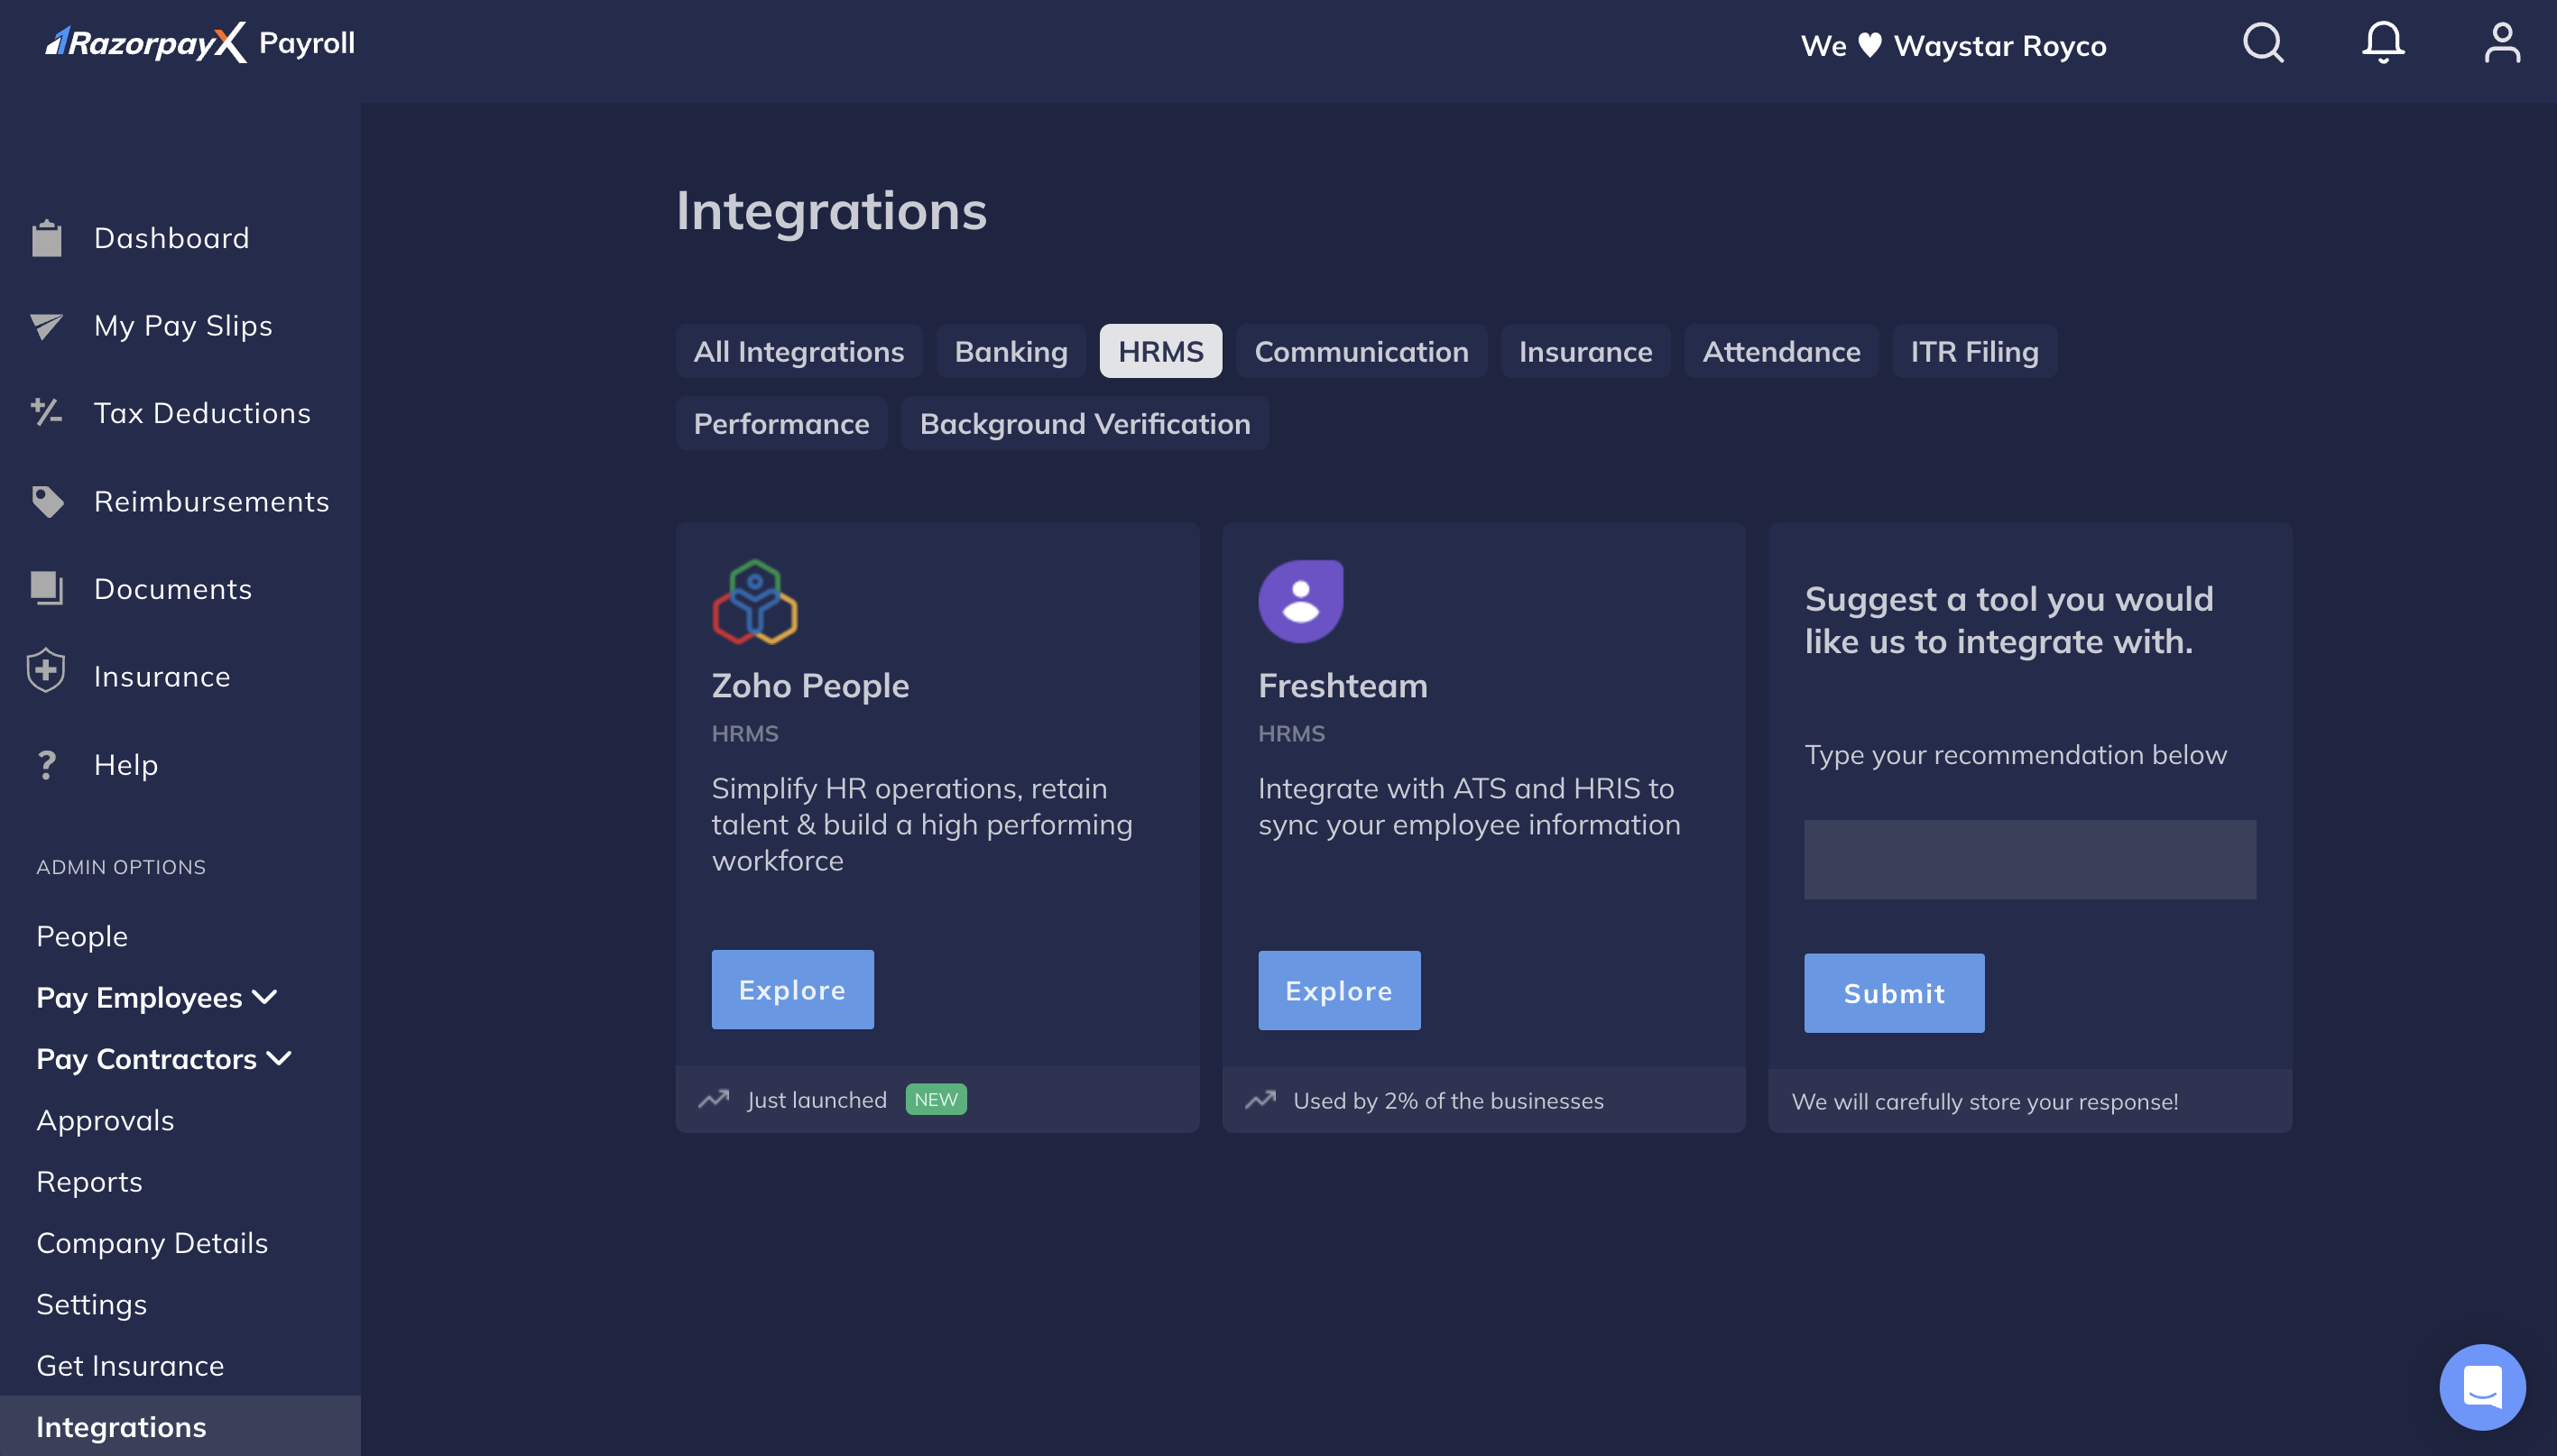
Task: Click the Integrations page heading
Action: (x=831, y=210)
